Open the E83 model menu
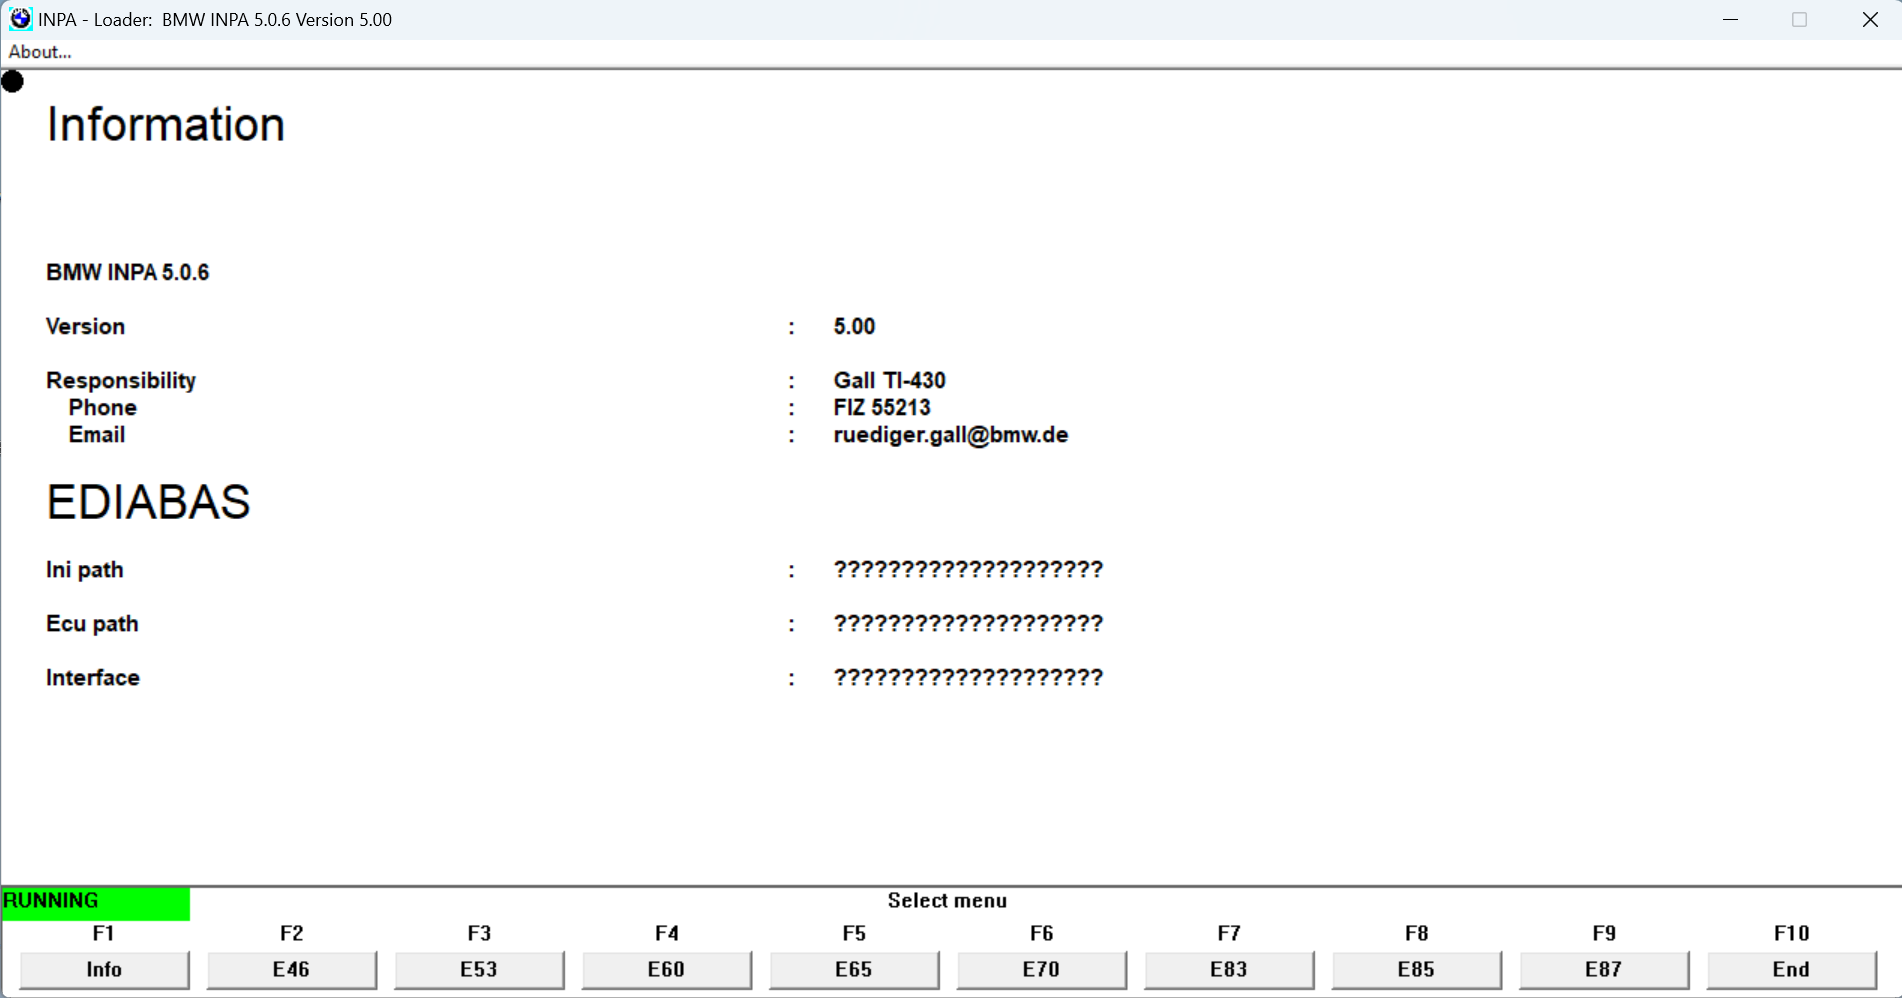Image resolution: width=1902 pixels, height=998 pixels. [1229, 969]
